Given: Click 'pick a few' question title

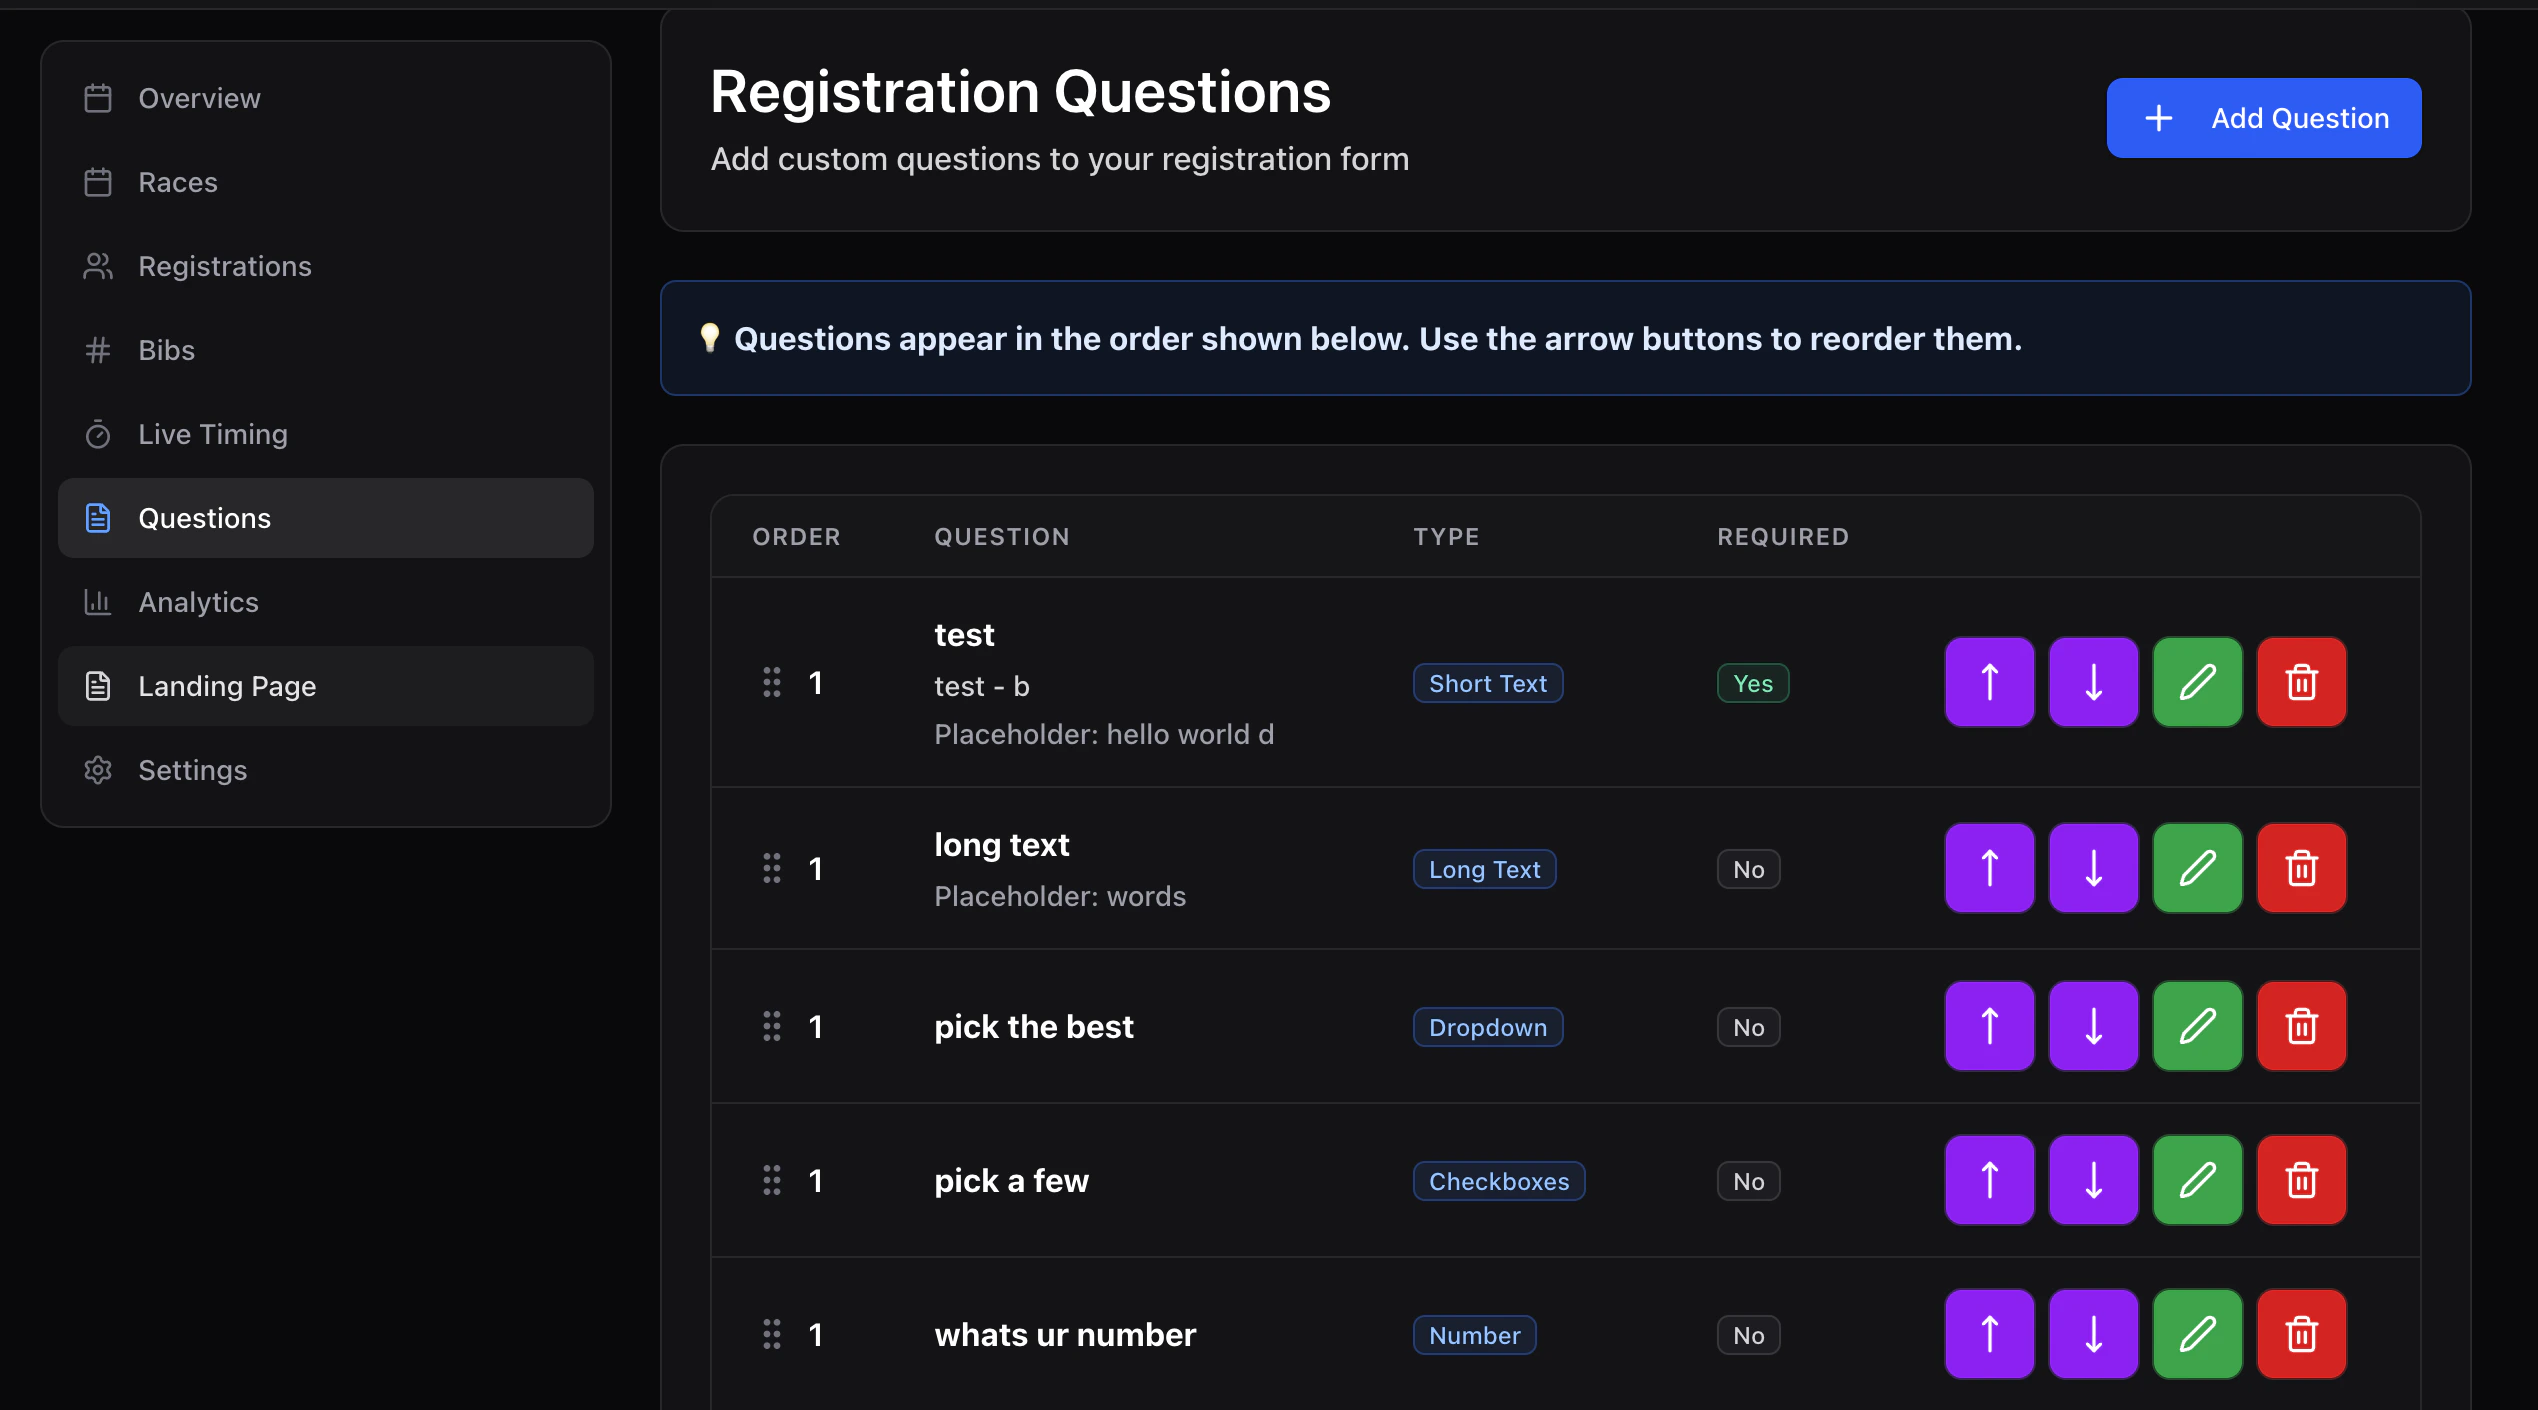Looking at the screenshot, I should point(1011,1181).
